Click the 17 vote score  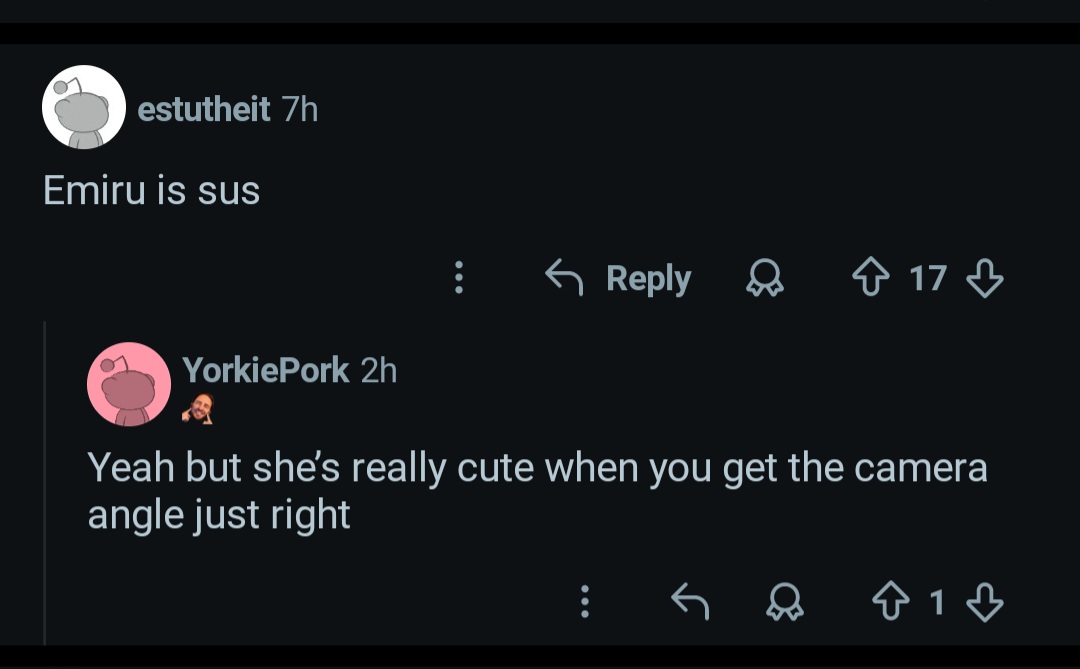tap(928, 278)
